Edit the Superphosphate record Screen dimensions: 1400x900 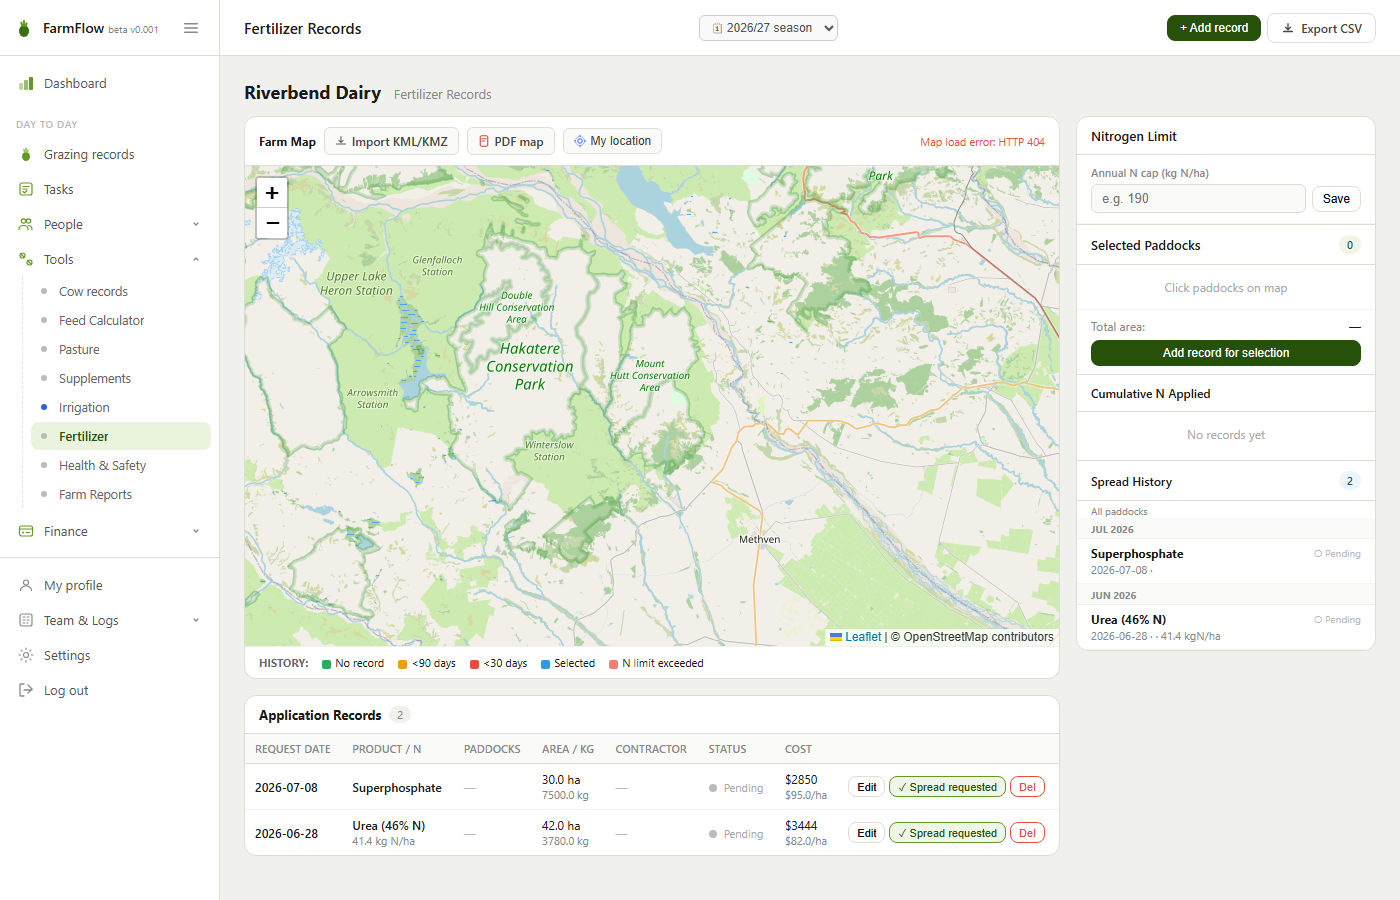[867, 787]
